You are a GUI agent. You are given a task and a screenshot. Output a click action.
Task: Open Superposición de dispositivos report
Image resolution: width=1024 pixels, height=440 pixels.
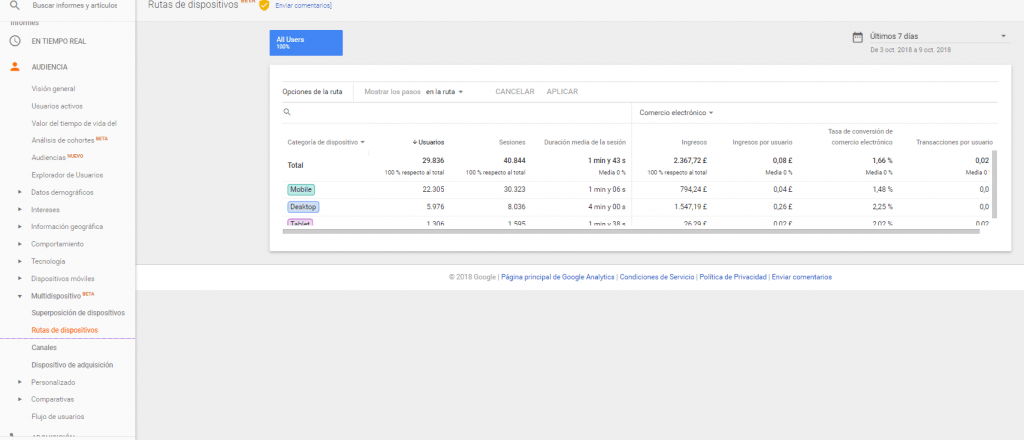coord(78,313)
